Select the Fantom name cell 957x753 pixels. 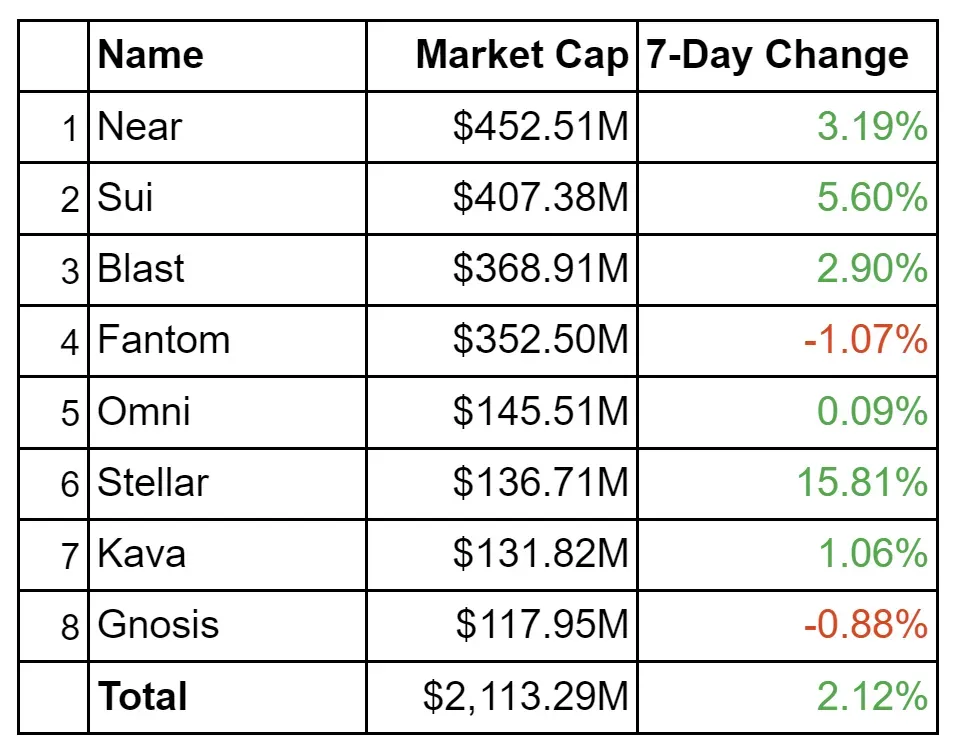coord(164,340)
